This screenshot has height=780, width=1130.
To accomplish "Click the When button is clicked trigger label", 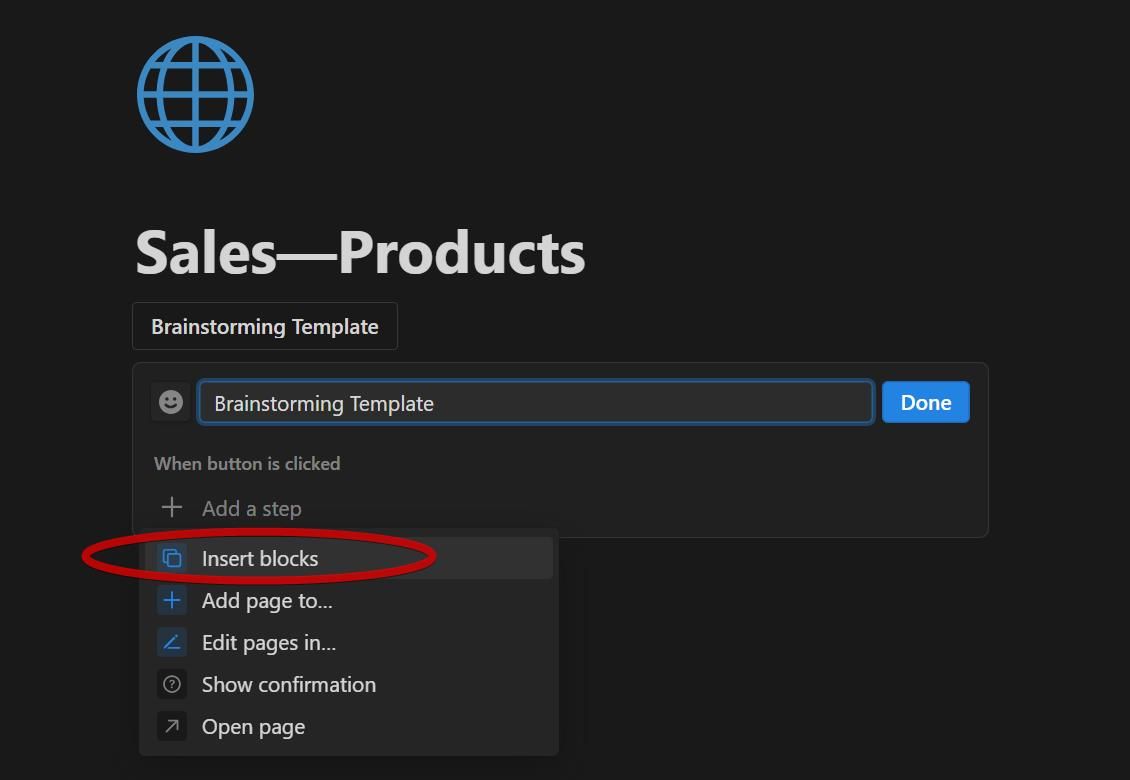I will (247, 463).
